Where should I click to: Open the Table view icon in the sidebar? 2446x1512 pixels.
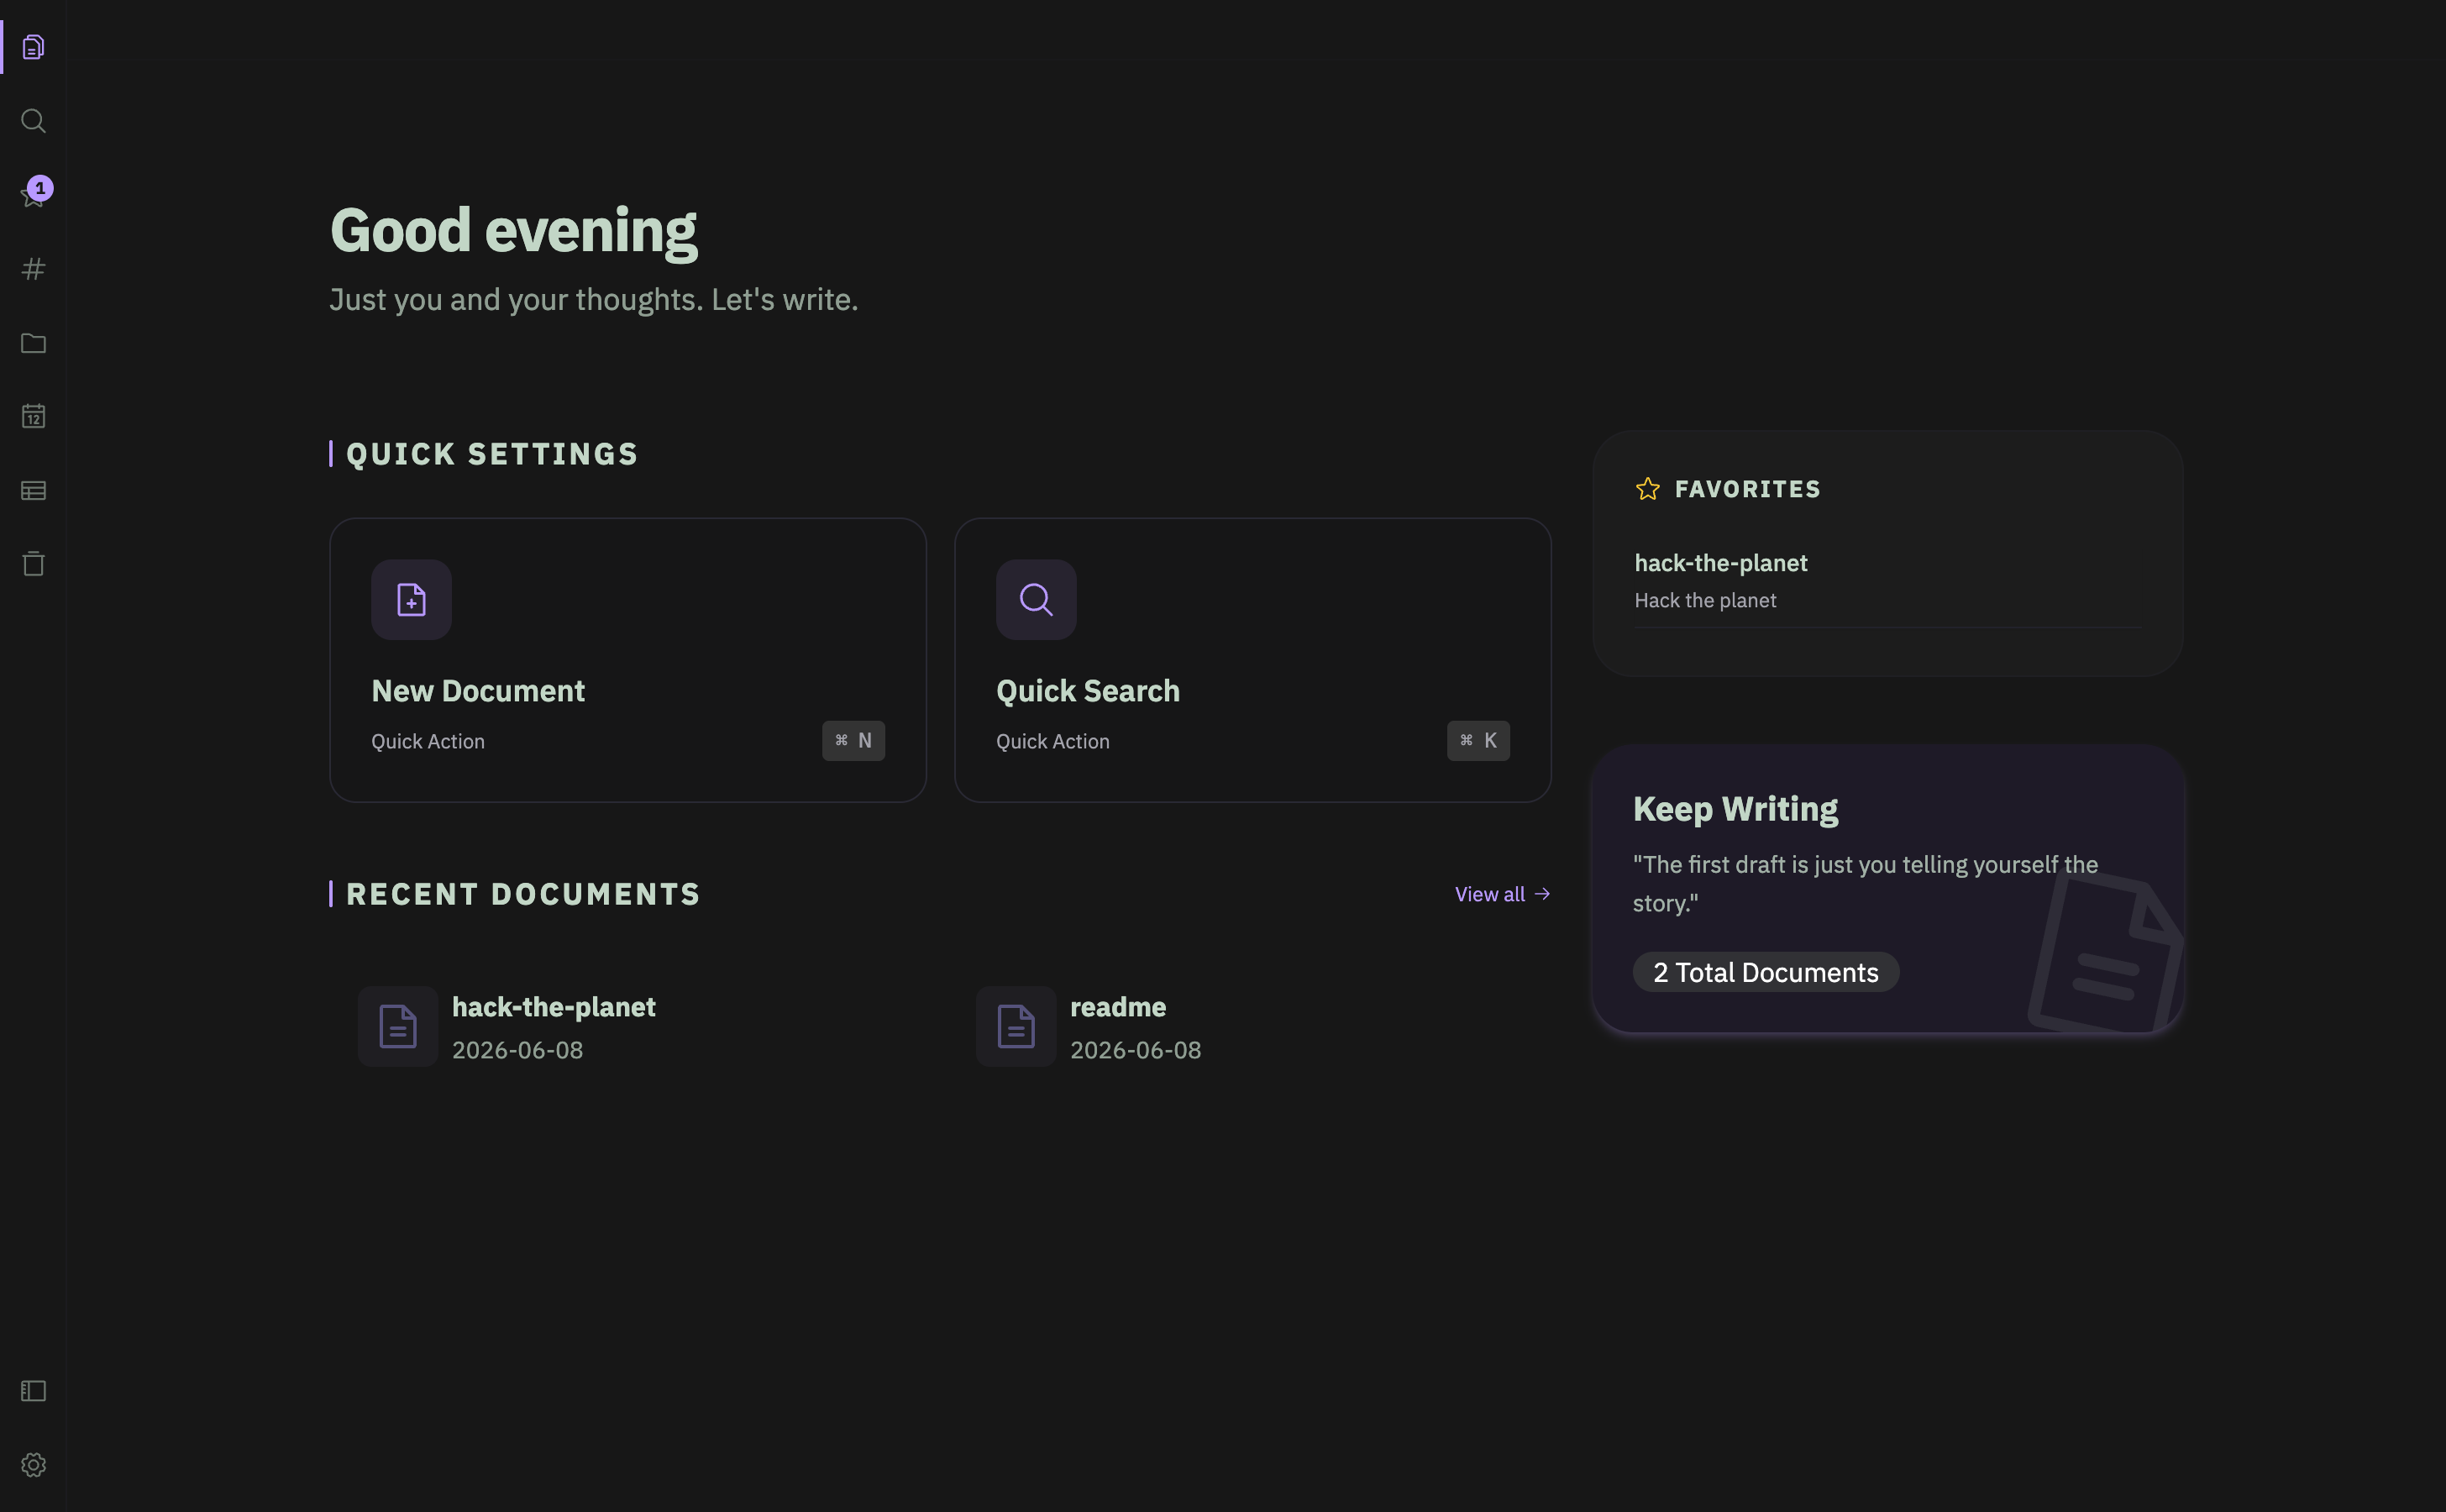pos(33,490)
